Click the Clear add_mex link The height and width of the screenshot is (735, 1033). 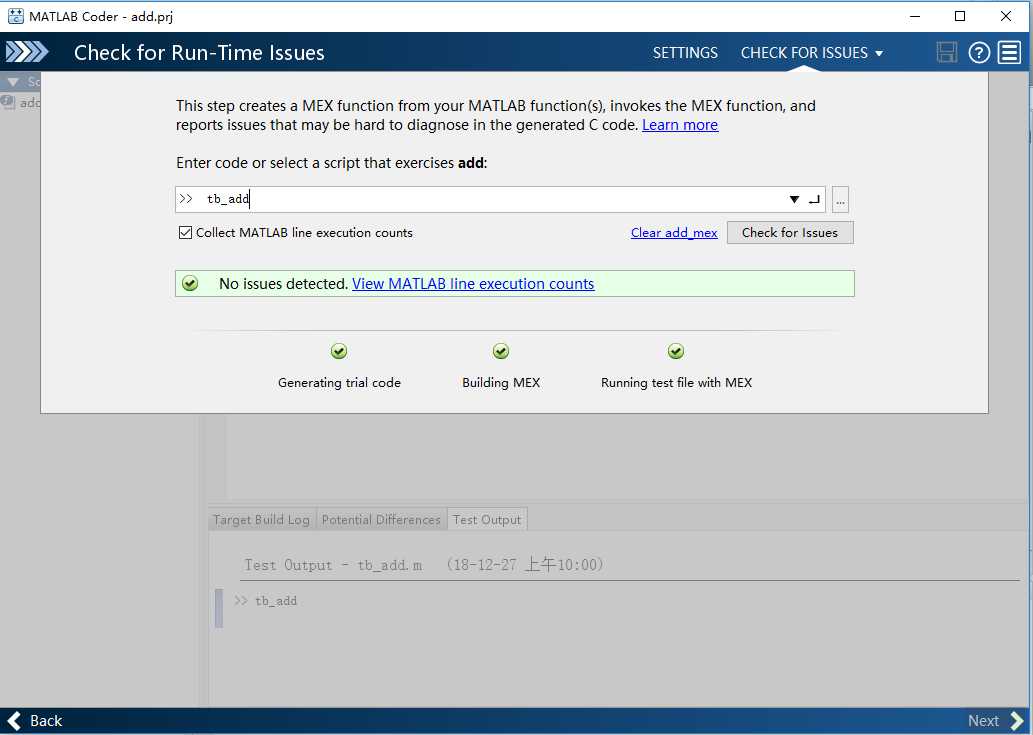[674, 232]
